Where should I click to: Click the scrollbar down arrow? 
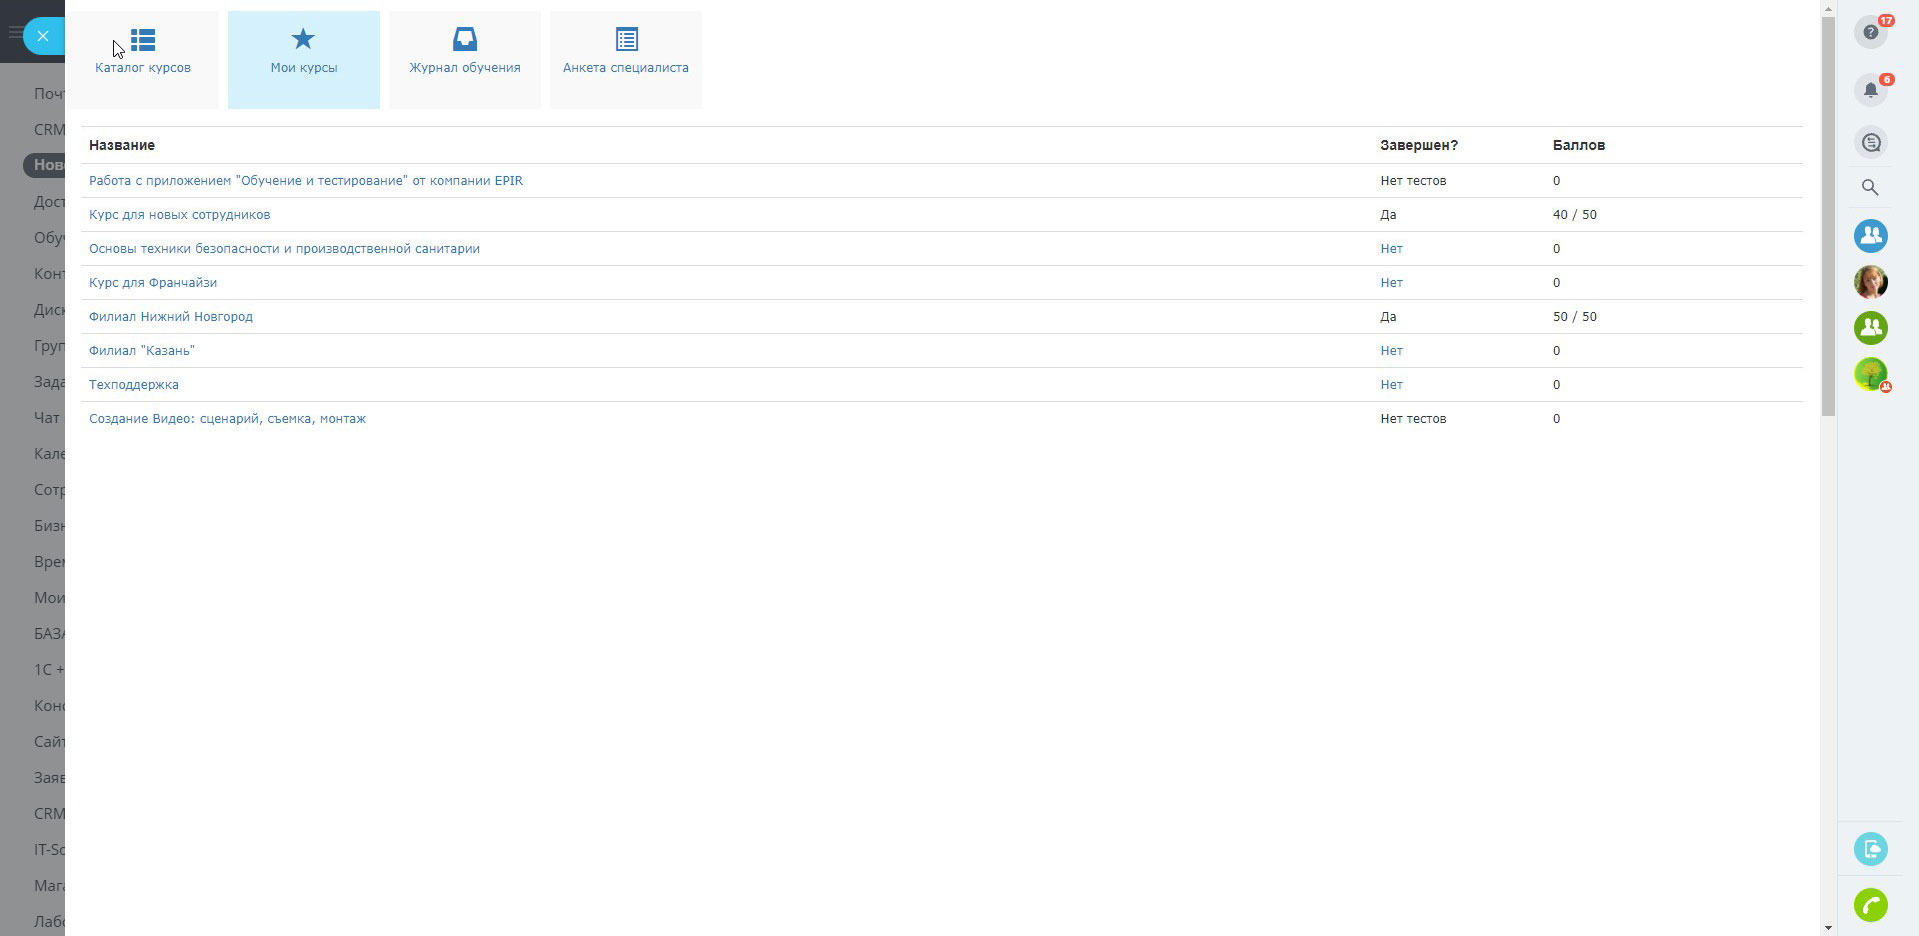pyautogui.click(x=1828, y=928)
